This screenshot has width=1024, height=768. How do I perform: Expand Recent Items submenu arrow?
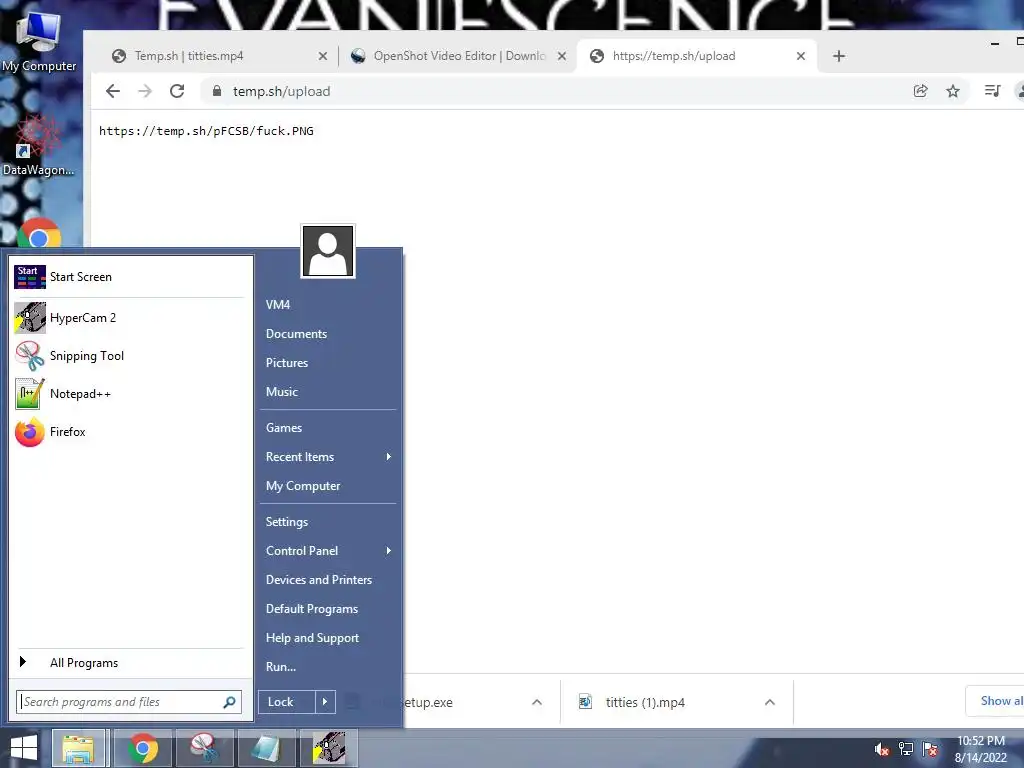click(x=389, y=457)
